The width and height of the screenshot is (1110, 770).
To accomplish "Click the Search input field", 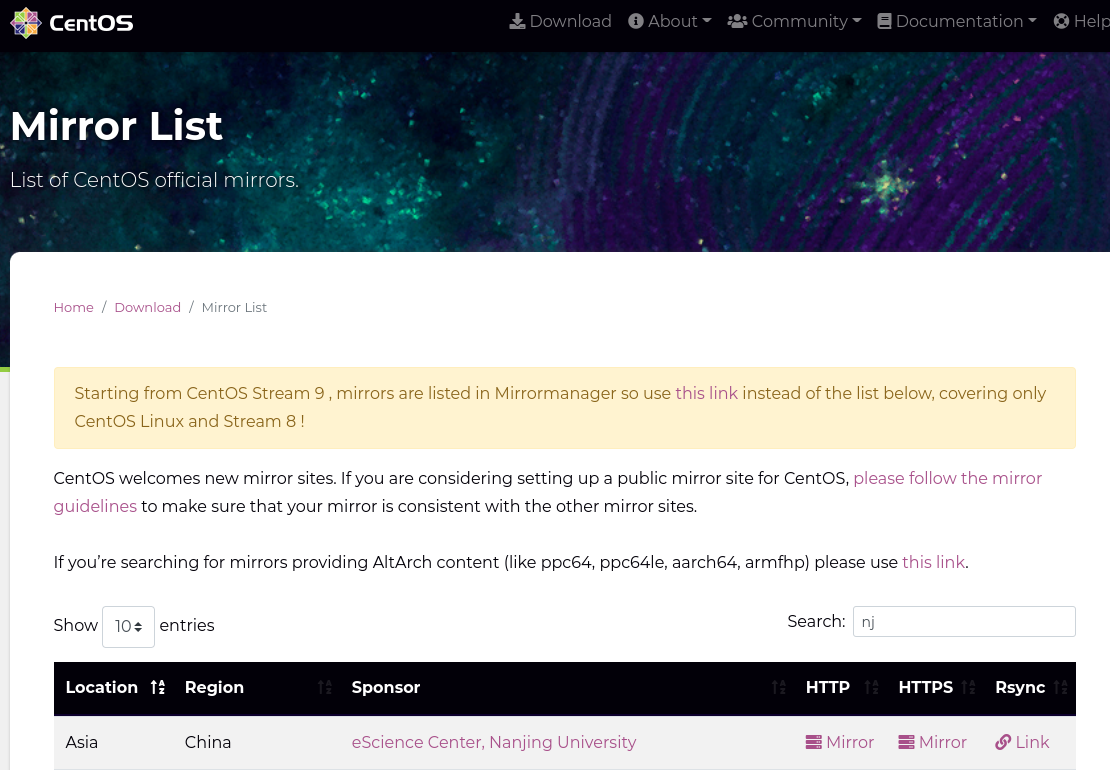I will 964,621.
